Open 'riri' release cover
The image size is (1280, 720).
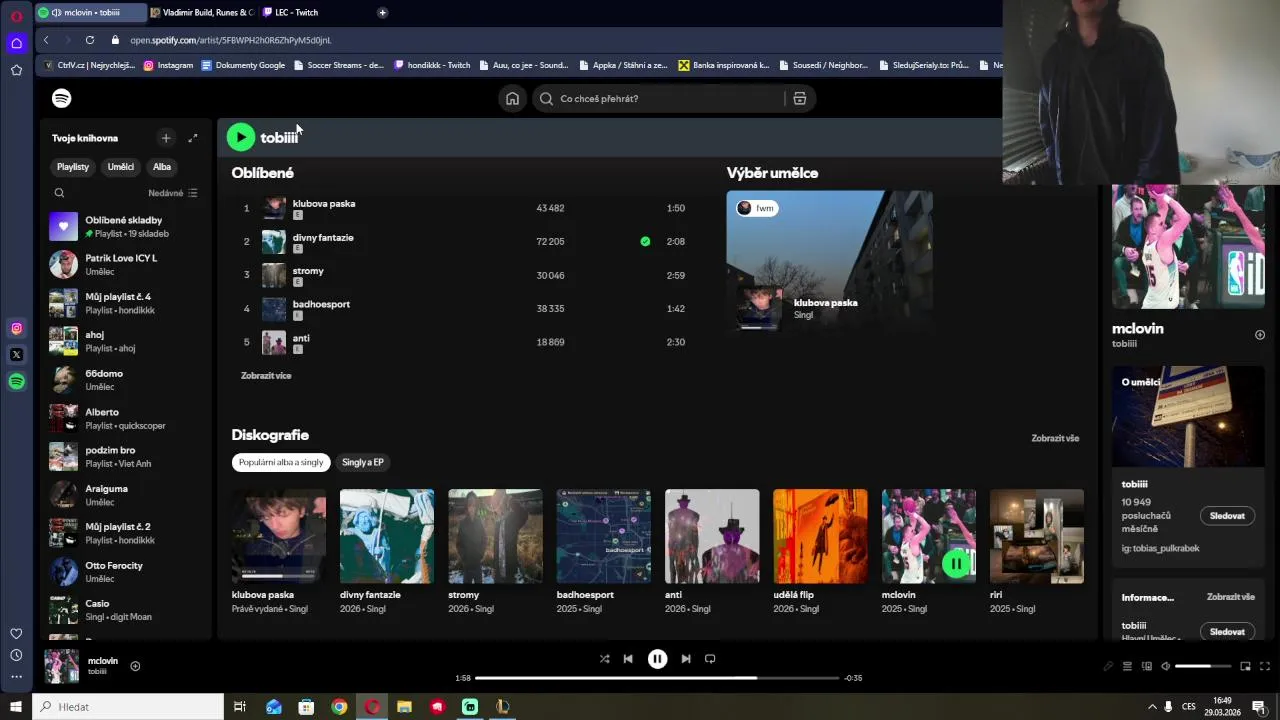tap(1037, 536)
